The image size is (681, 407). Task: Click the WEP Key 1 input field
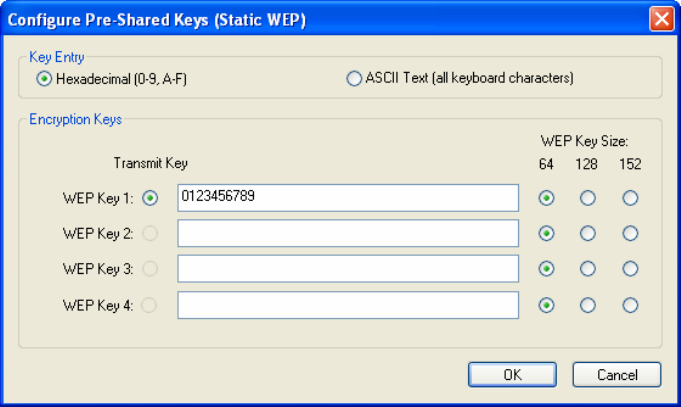(348, 198)
